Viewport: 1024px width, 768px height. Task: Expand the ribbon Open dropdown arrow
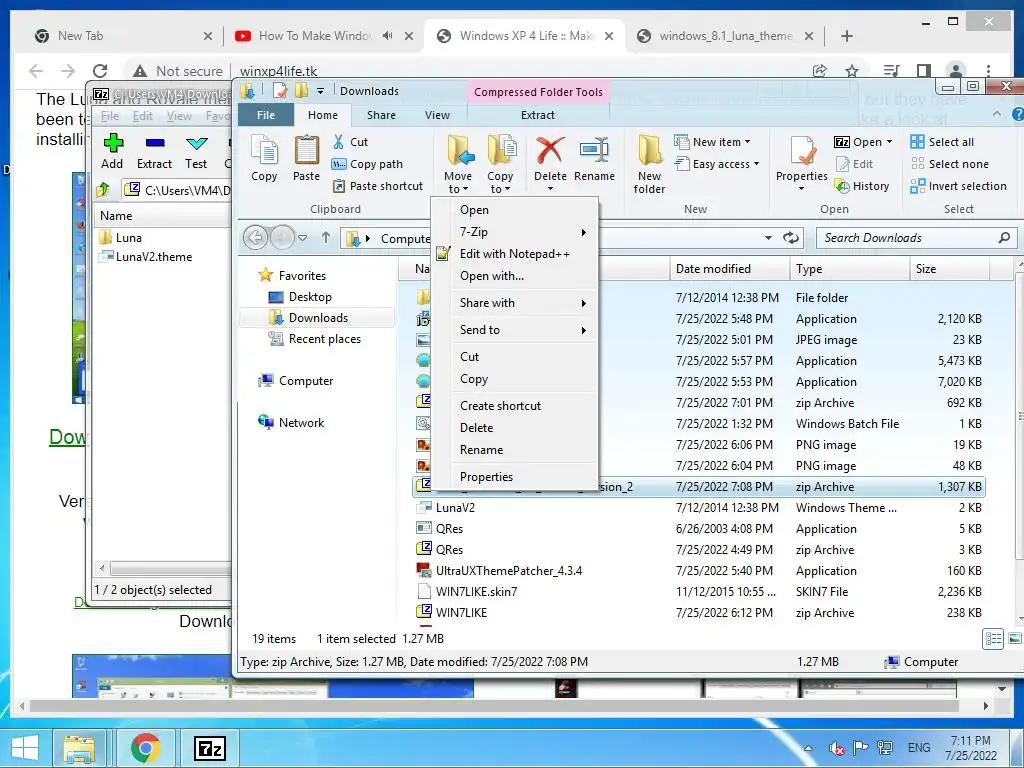click(x=889, y=142)
